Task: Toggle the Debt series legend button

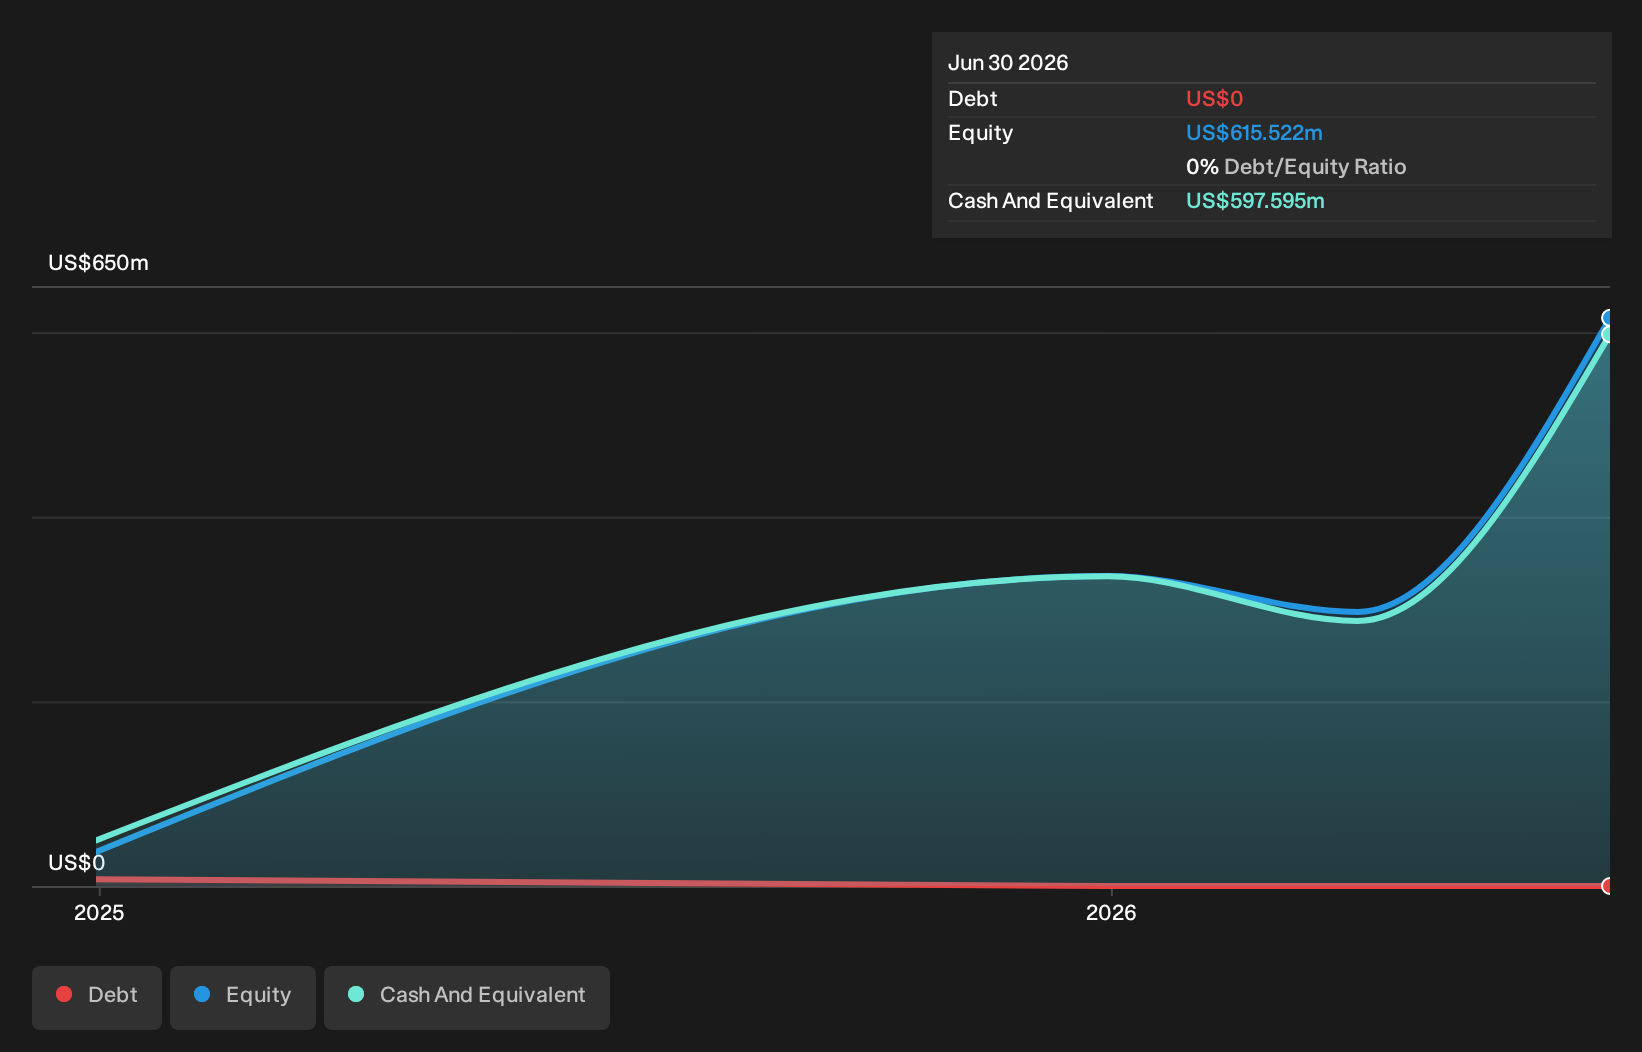Action: (97, 997)
